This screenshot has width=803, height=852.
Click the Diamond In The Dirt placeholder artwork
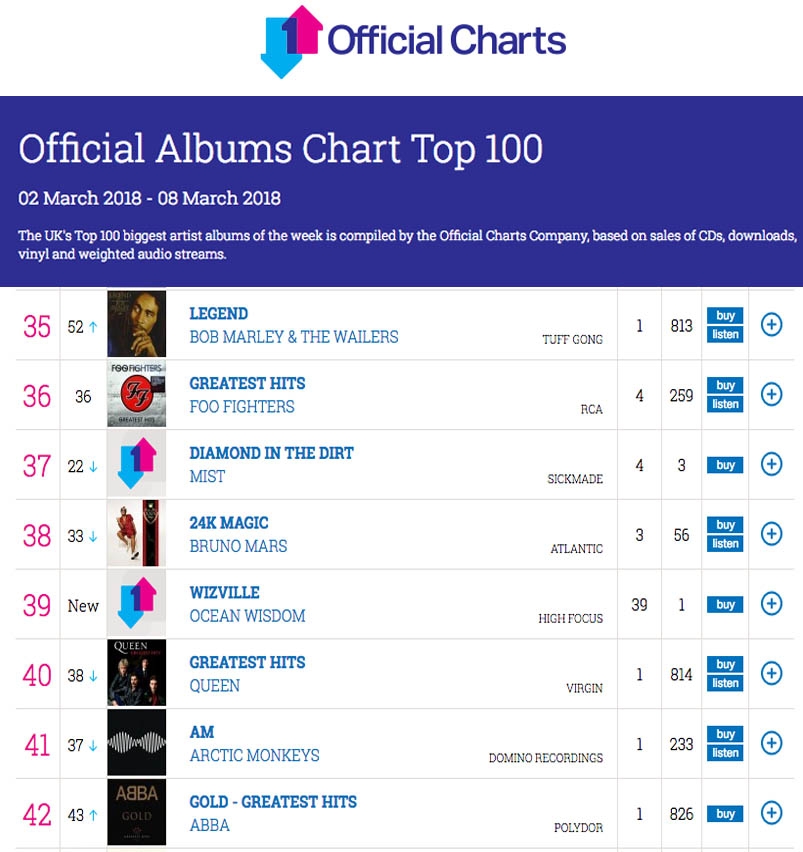click(x=136, y=464)
